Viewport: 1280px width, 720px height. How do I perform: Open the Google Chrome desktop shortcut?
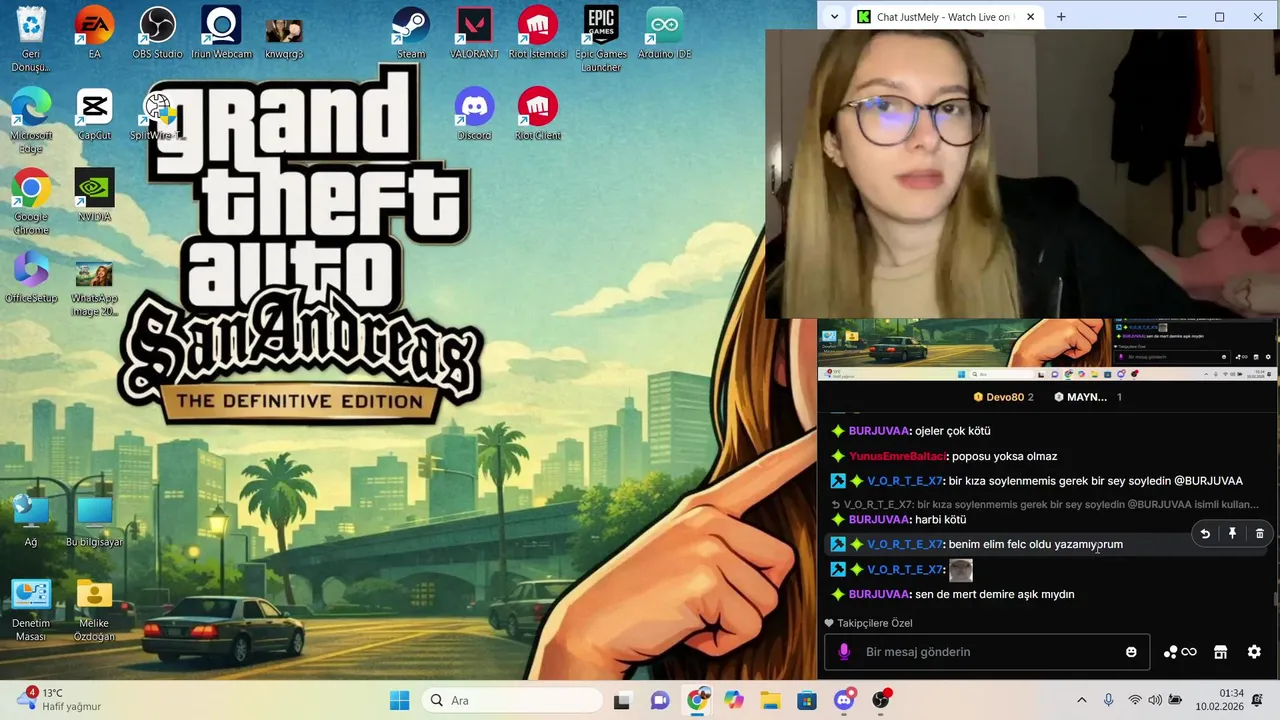[x=31, y=202]
